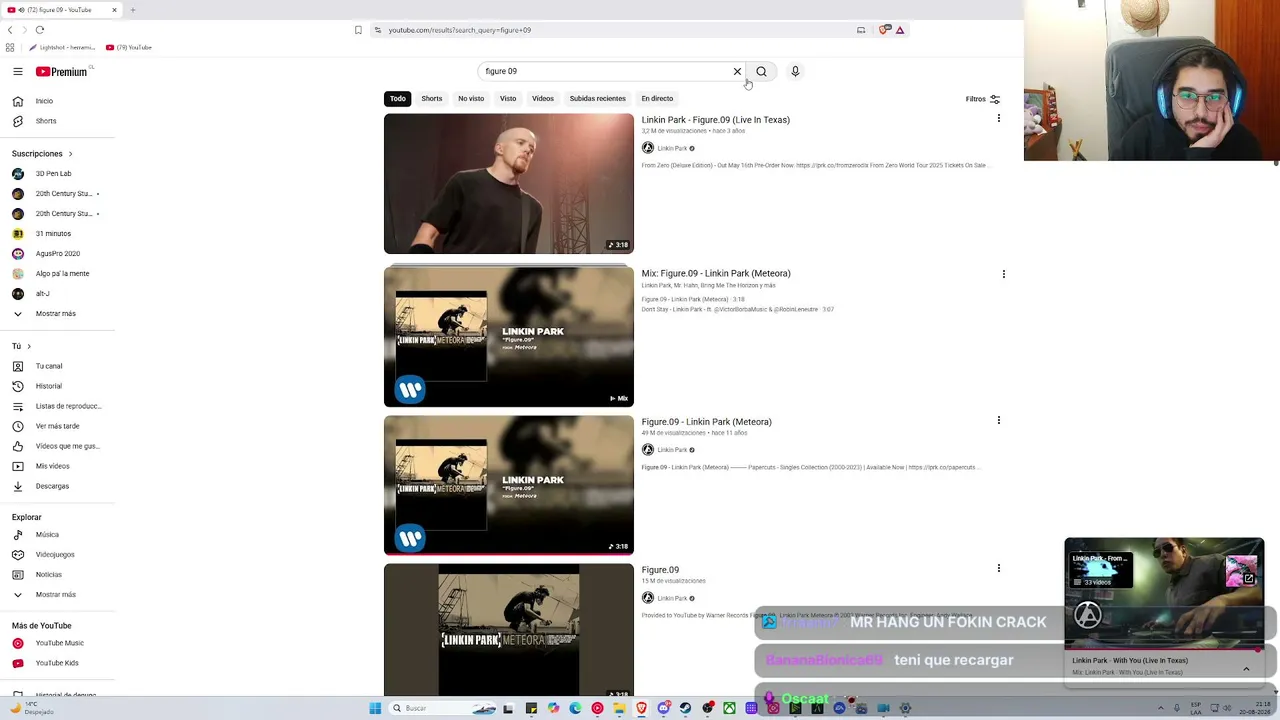Open the Xbox app from the taskbar
Image resolution: width=1280 pixels, height=720 pixels.
(729, 708)
